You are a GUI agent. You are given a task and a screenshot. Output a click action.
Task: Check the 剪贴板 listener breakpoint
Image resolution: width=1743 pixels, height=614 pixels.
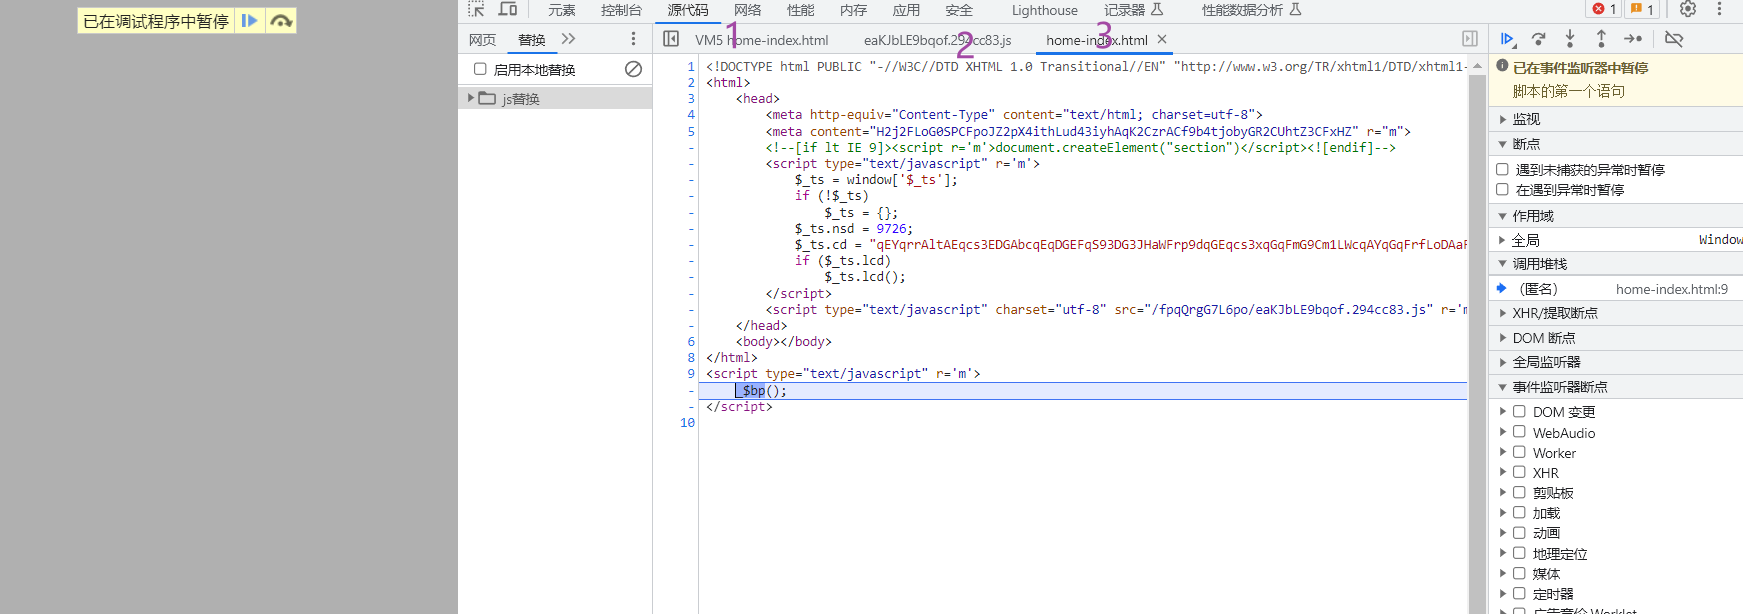pos(1519,492)
